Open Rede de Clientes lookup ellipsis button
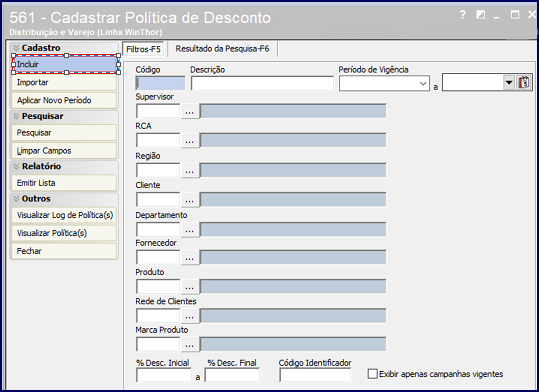 coord(190,316)
